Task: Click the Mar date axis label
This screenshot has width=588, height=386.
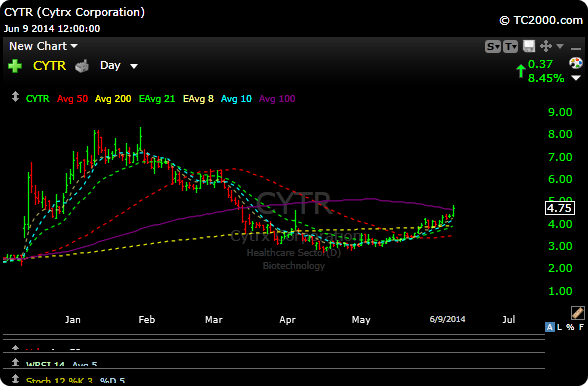Action: point(214,320)
